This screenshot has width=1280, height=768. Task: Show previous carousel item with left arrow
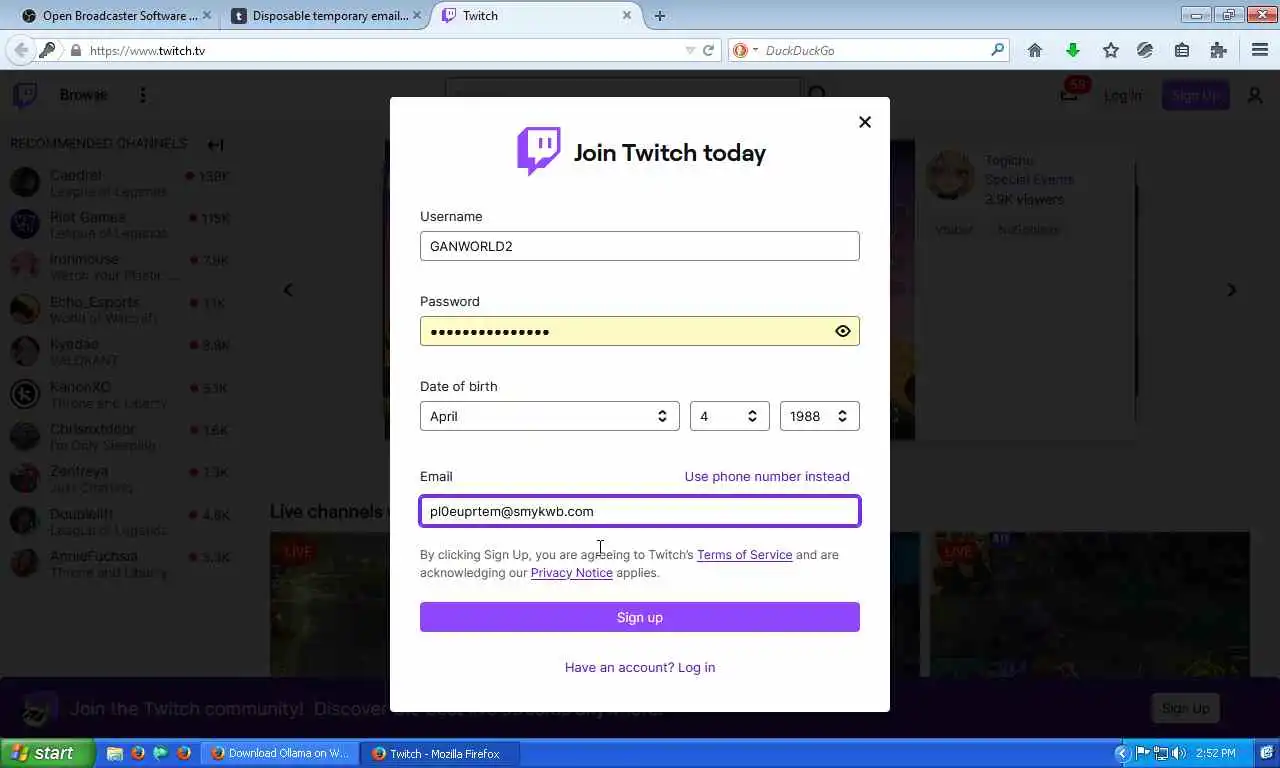coord(288,290)
